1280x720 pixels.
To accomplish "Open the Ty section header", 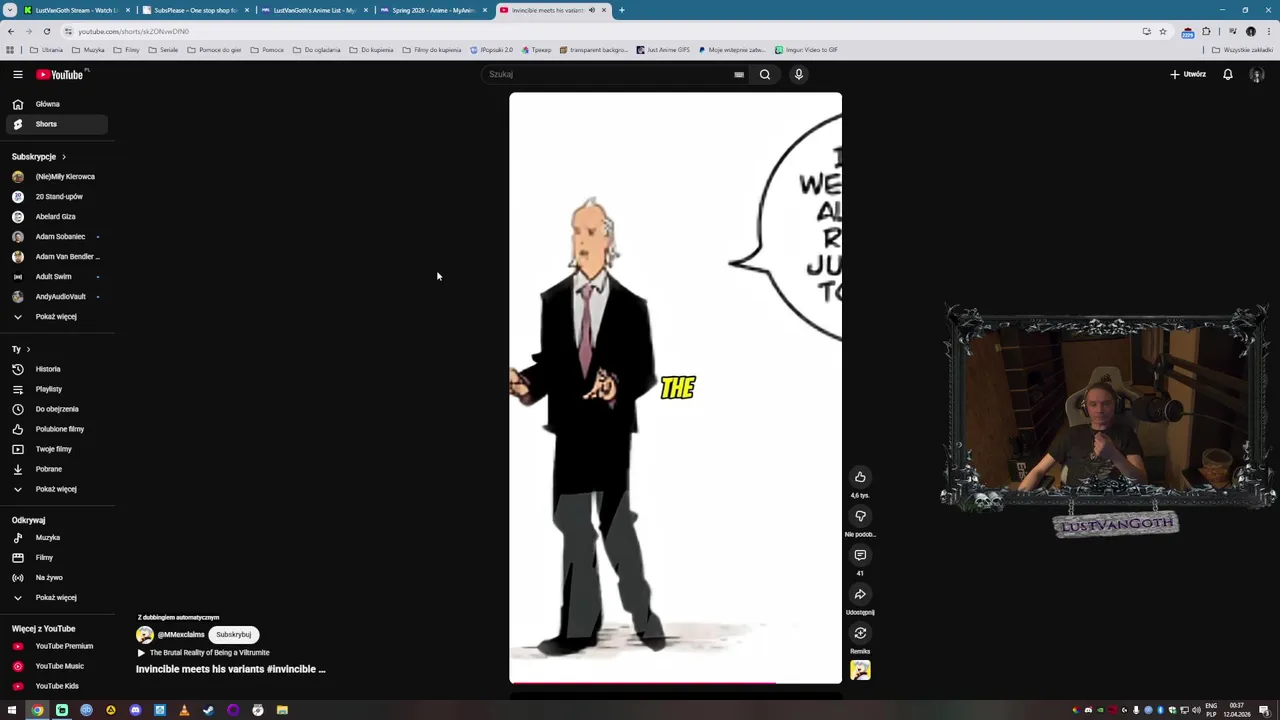I will click(21, 349).
